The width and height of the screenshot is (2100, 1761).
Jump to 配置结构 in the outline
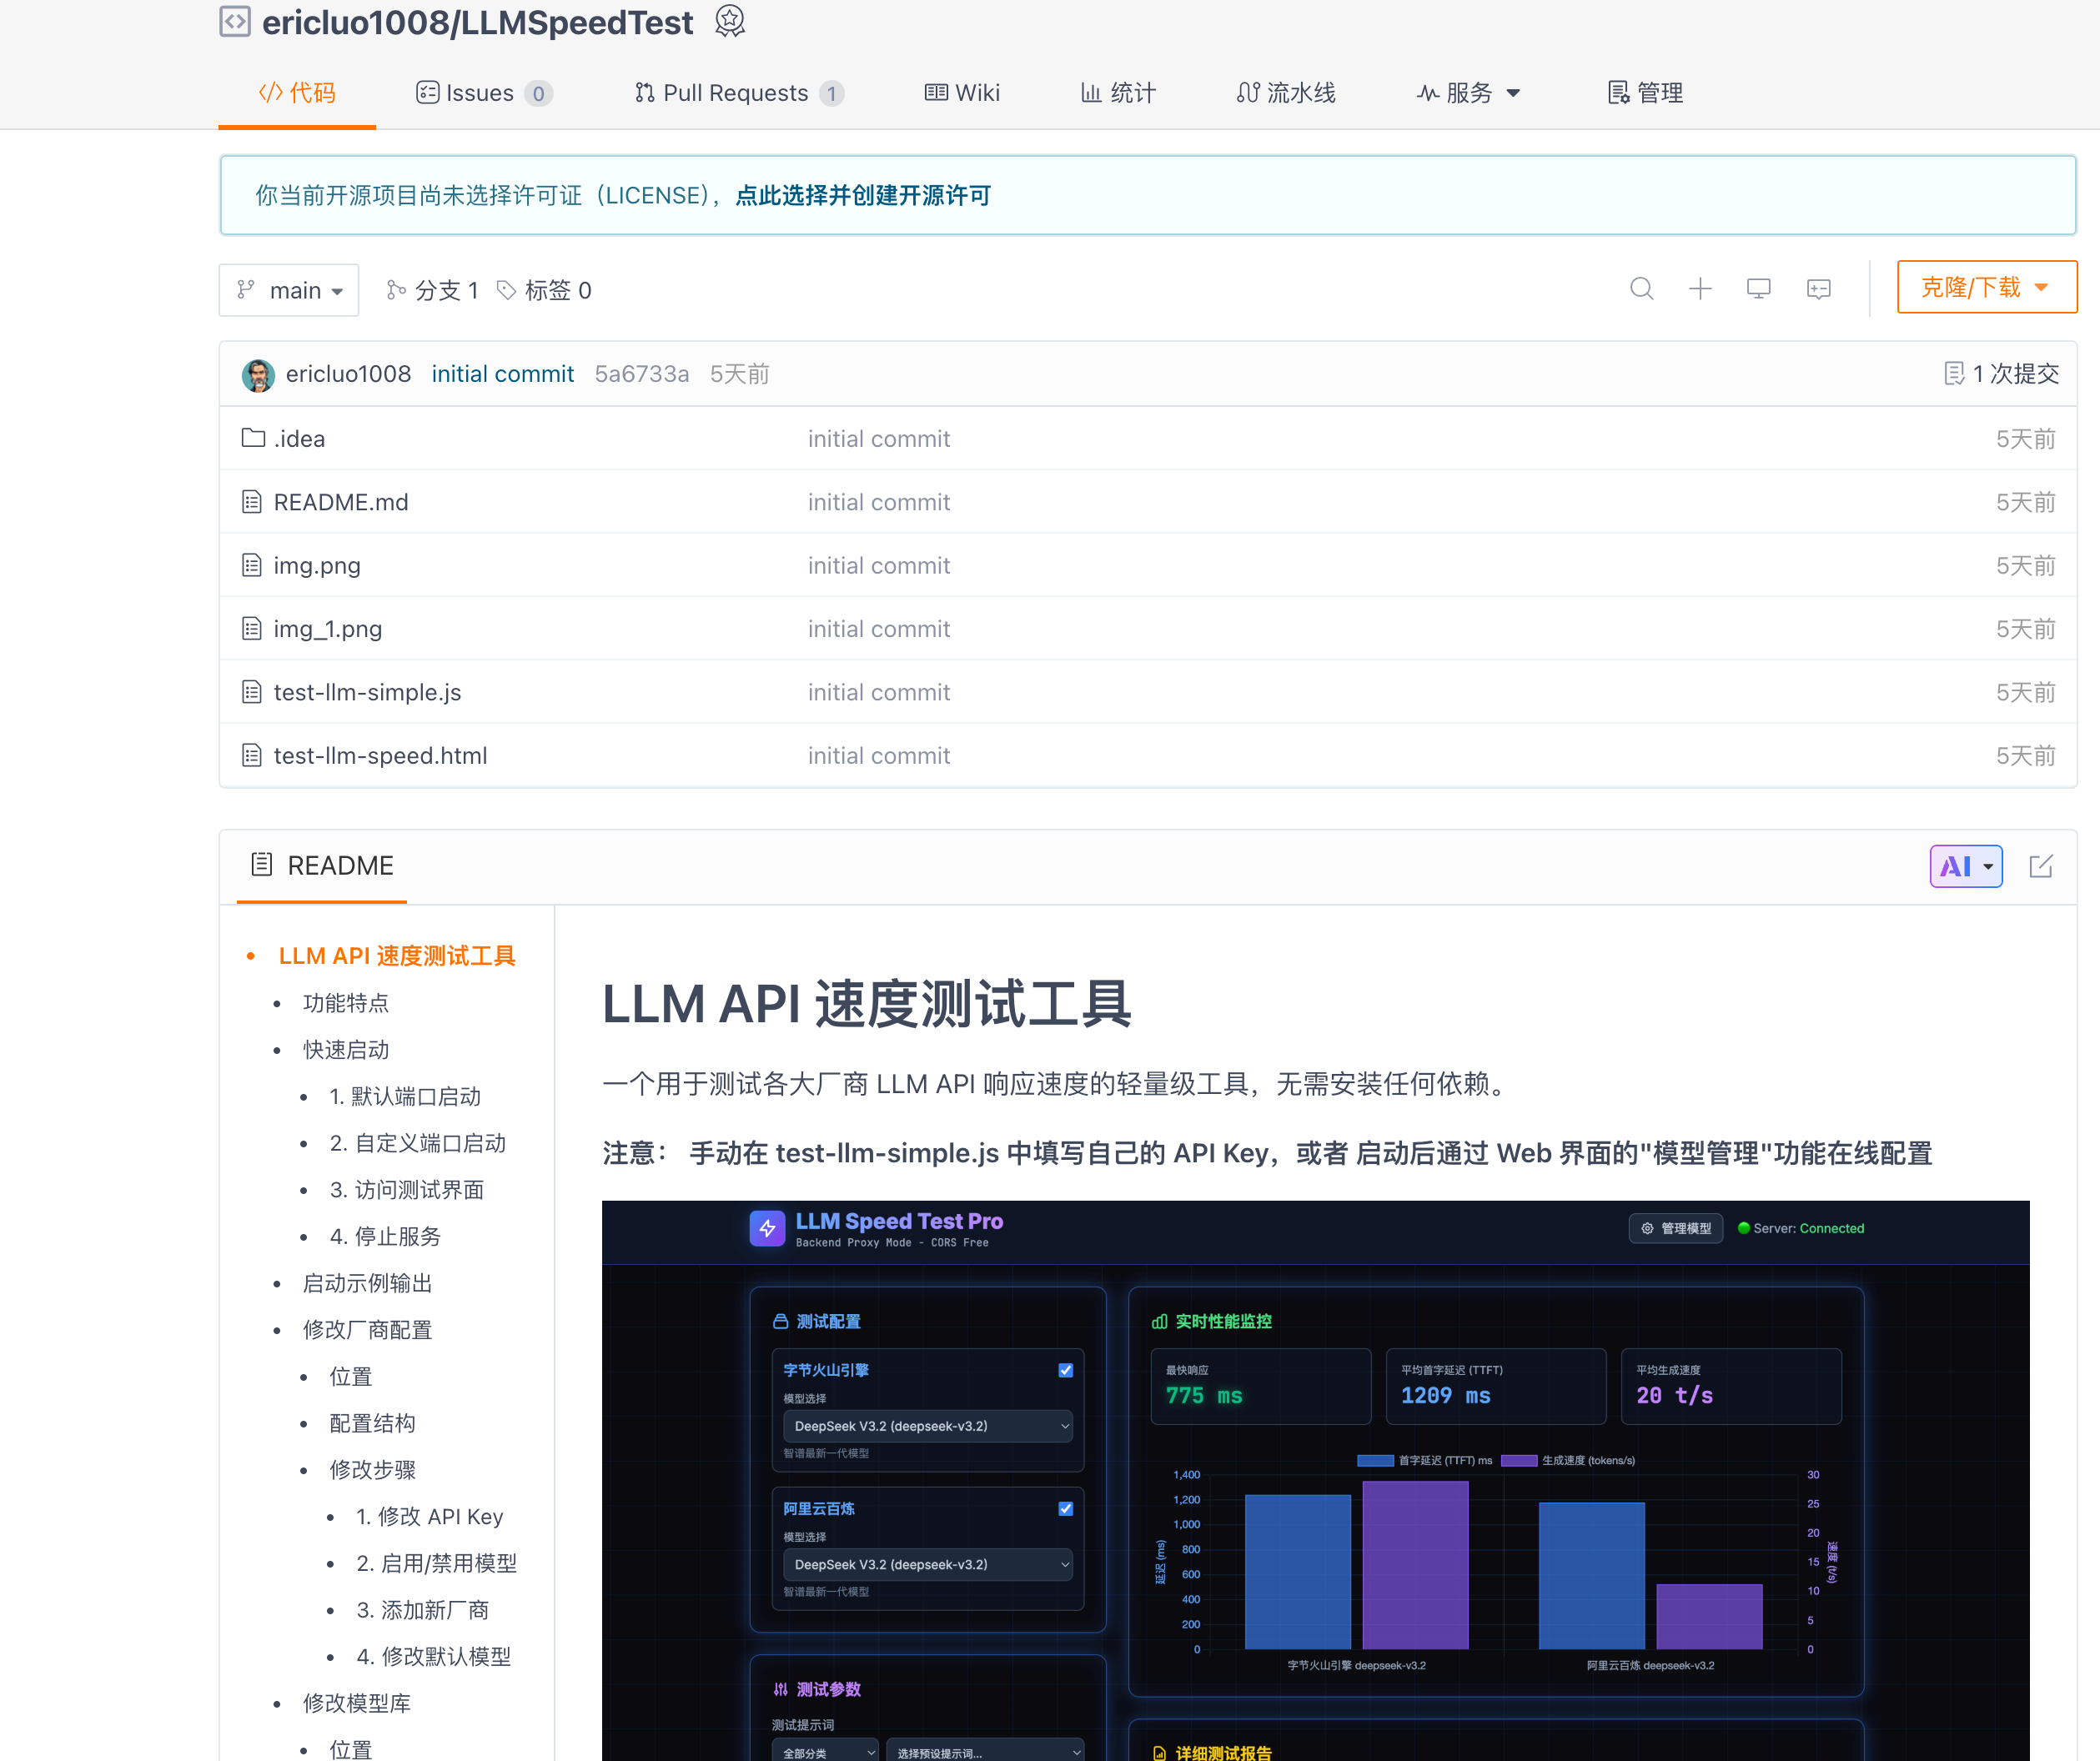point(373,1423)
